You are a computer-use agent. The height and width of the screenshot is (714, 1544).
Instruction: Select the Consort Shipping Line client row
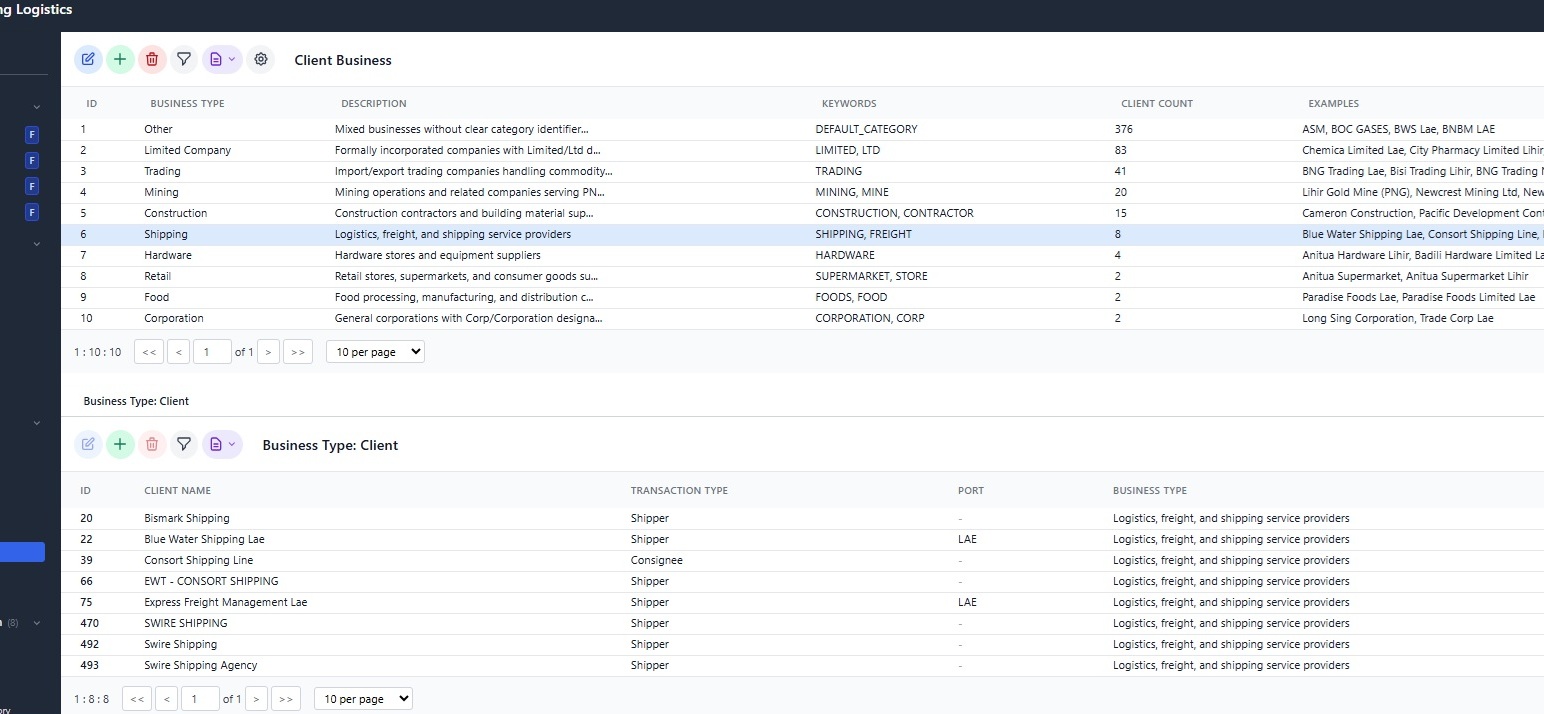[x=198, y=560]
